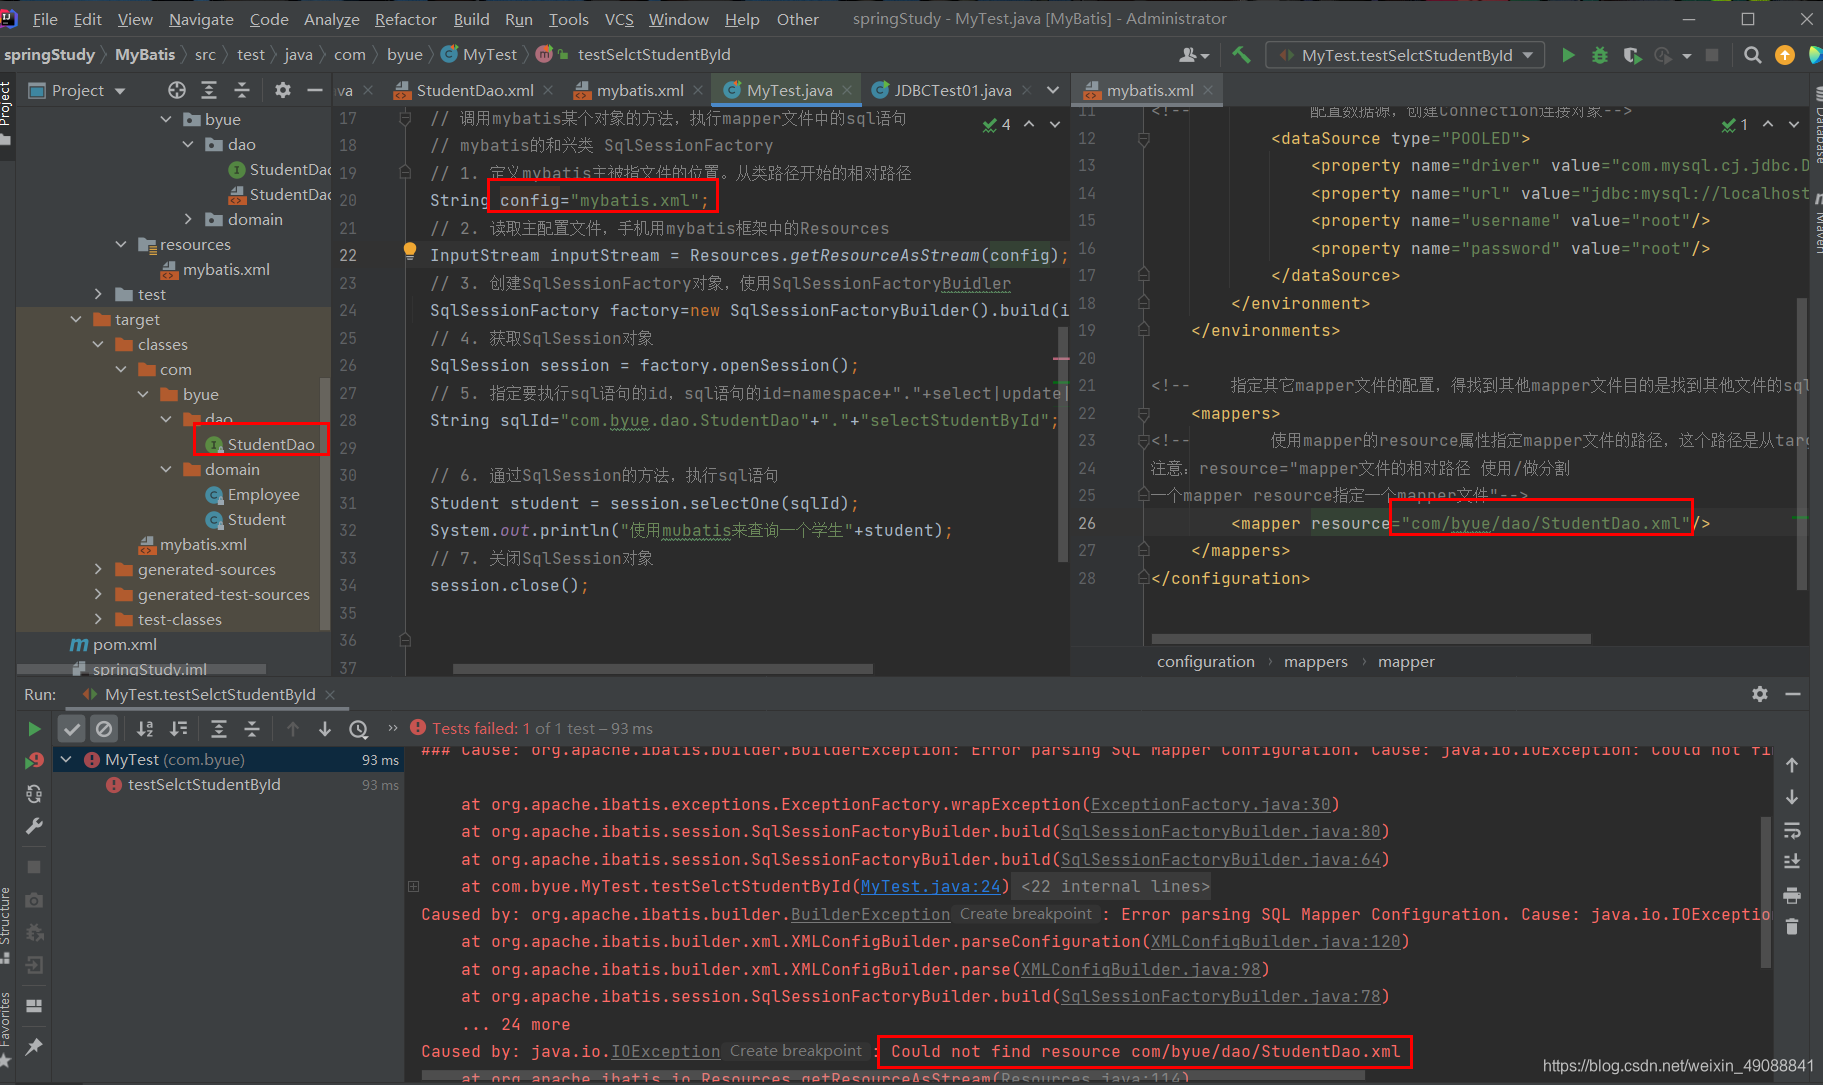
Task: Follow SqlSessionFactoryBuilder.java:78 link
Action: pos(1220,996)
